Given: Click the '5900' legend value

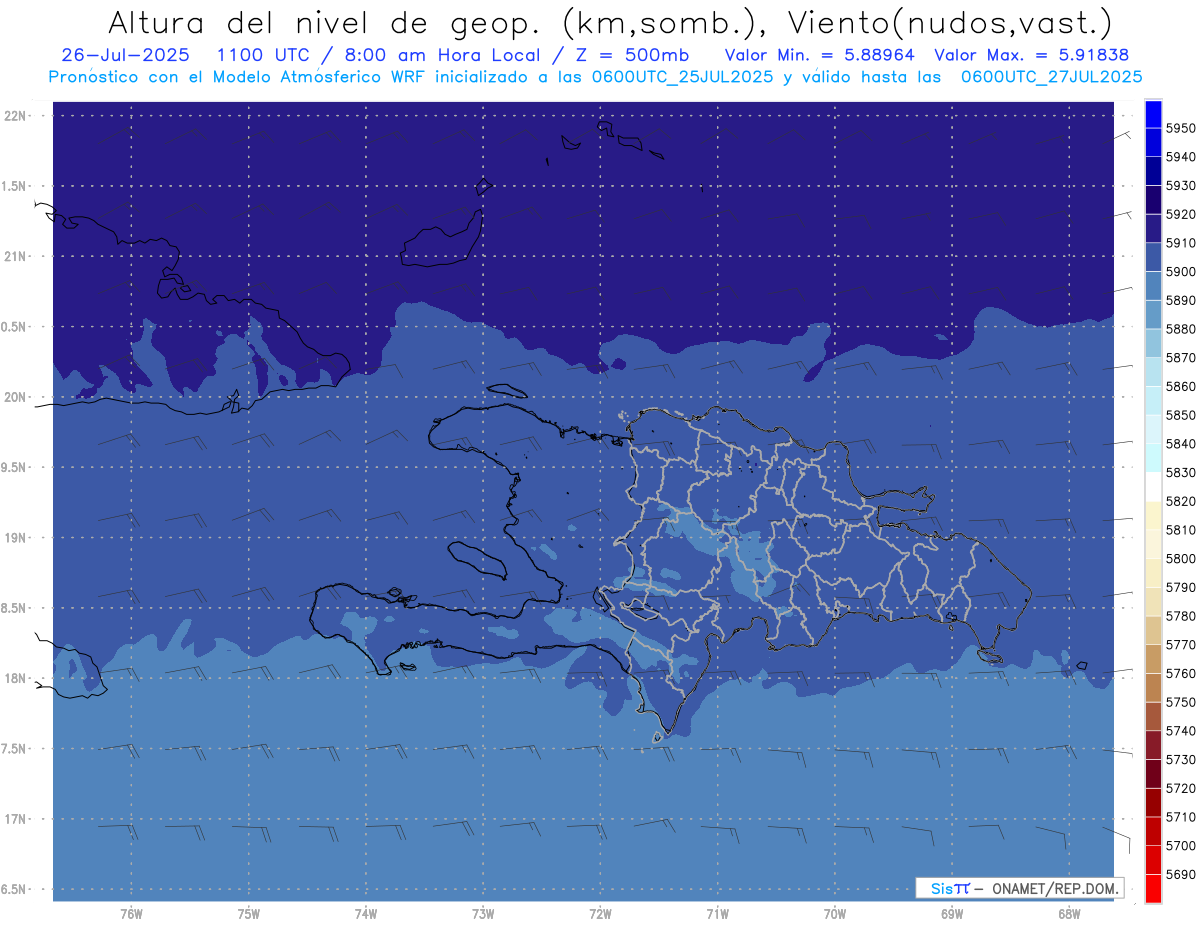Looking at the screenshot, I should click(1181, 272).
